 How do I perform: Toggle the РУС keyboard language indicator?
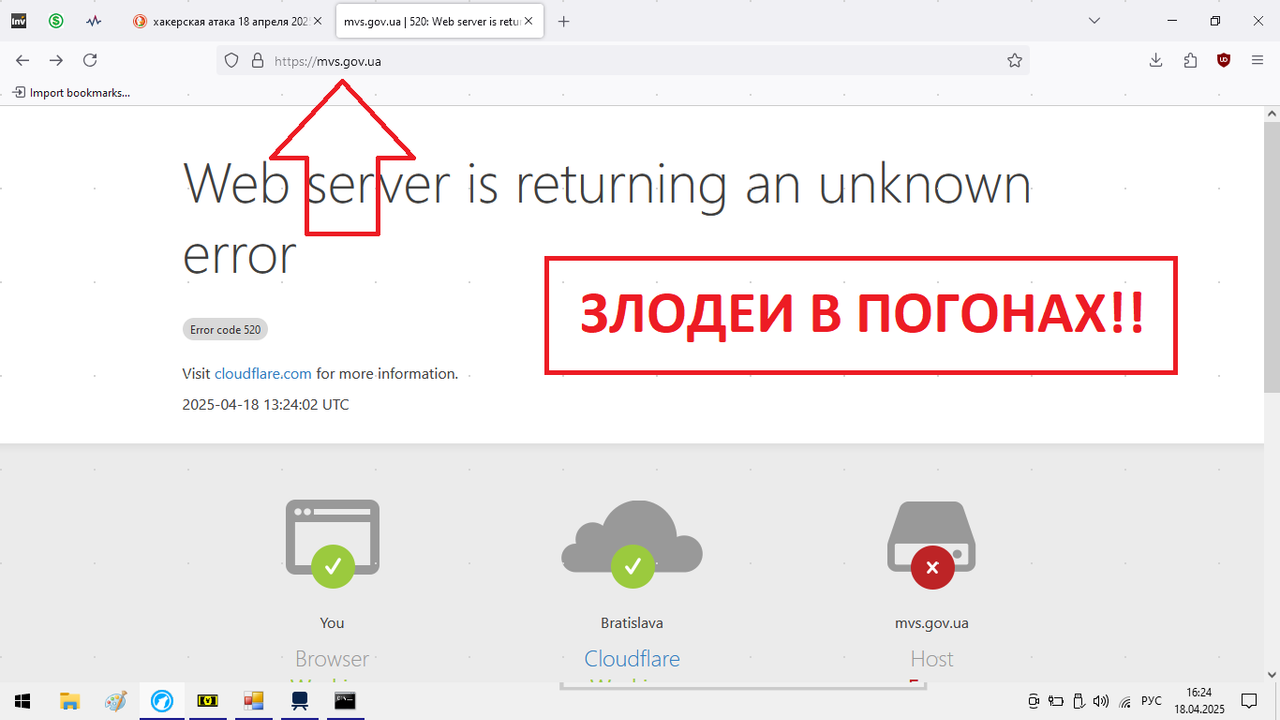pos(1151,701)
